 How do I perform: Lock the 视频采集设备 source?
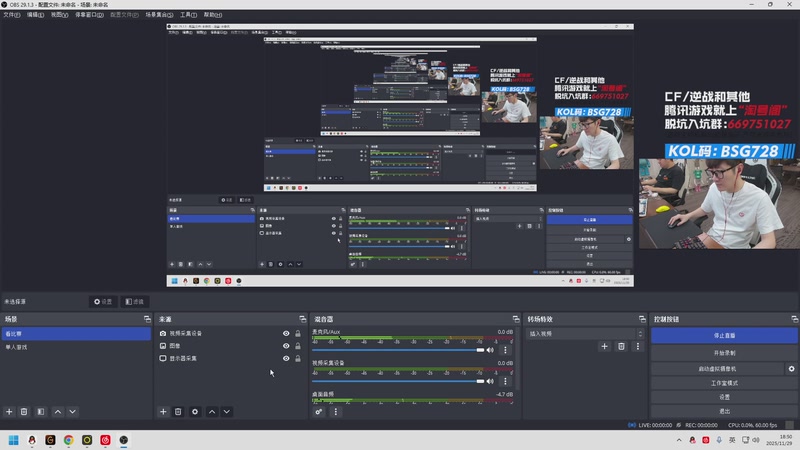[298, 333]
